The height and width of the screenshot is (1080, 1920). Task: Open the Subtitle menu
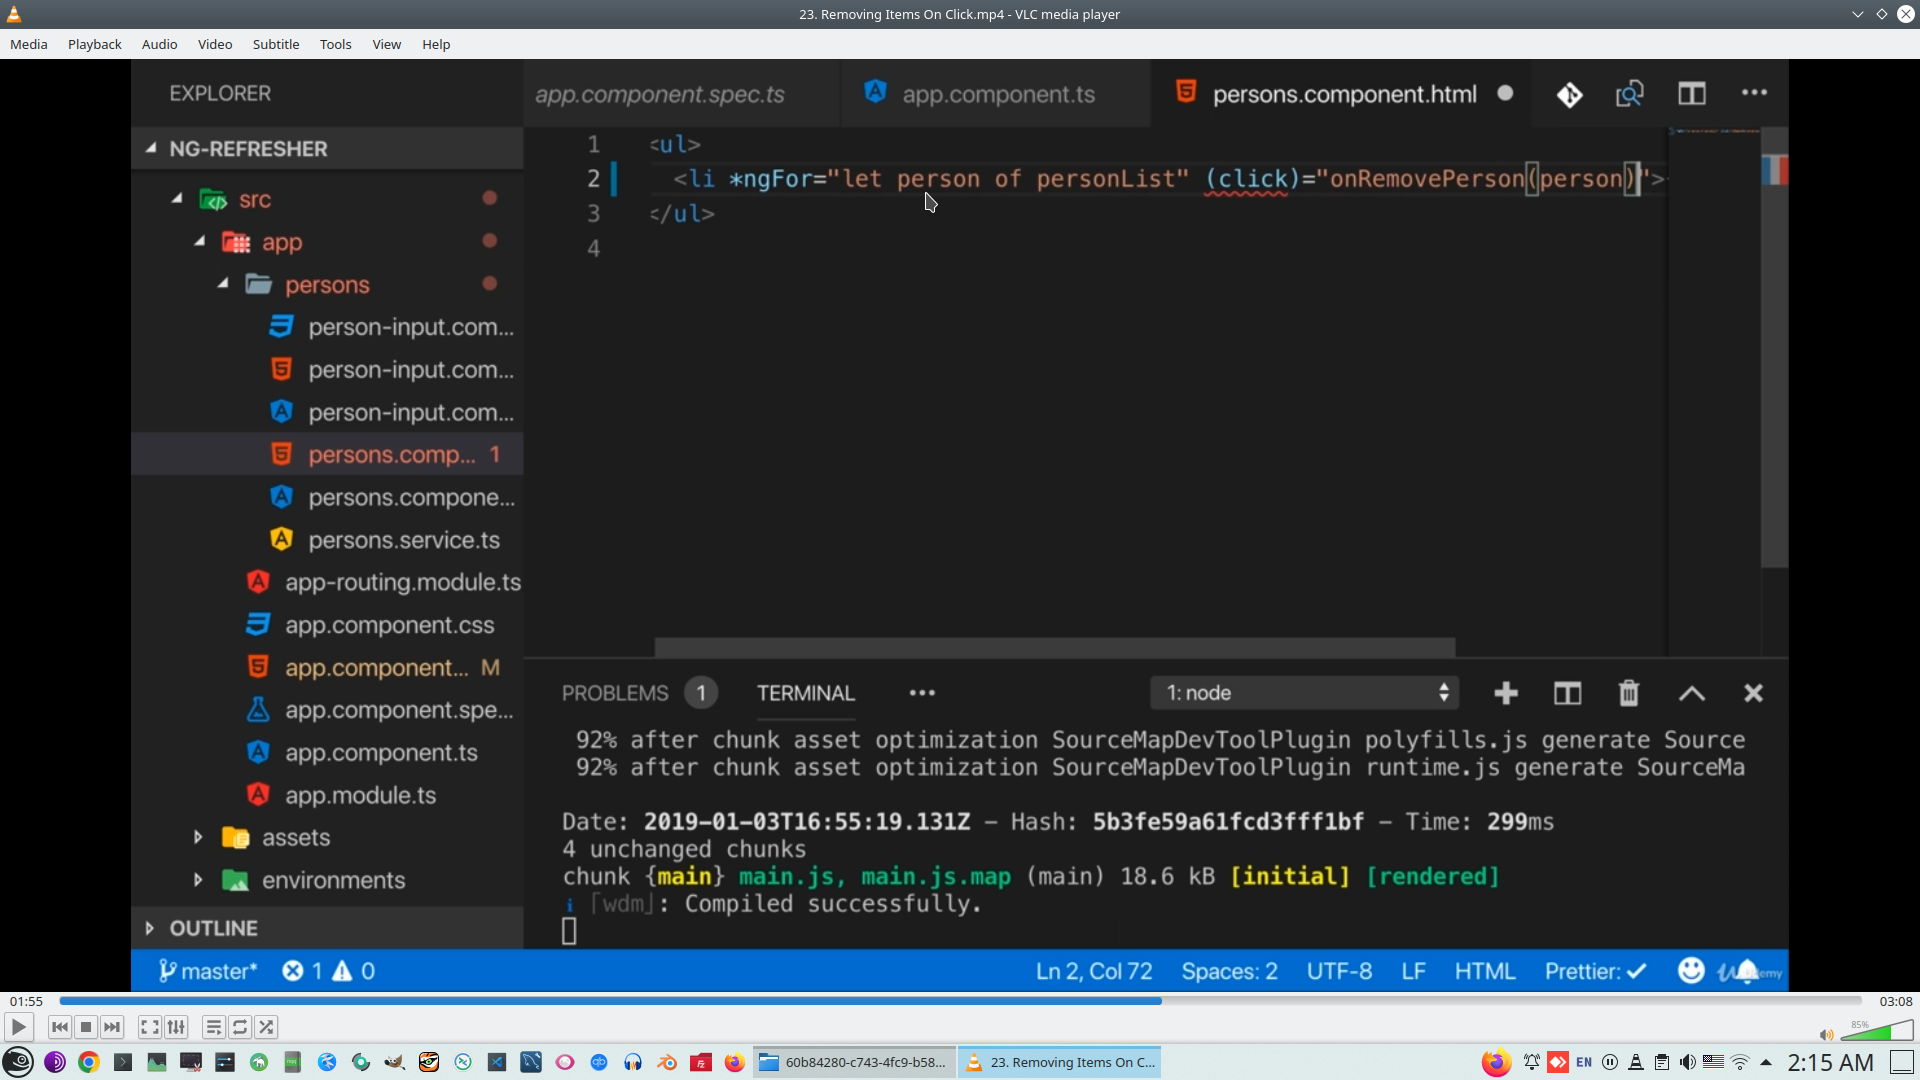click(275, 44)
